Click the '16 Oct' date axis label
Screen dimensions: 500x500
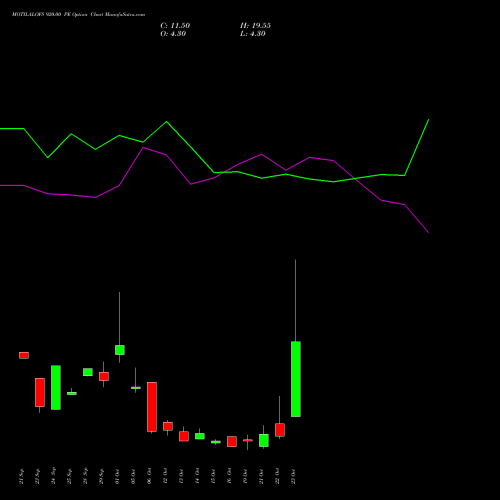(x=230, y=476)
